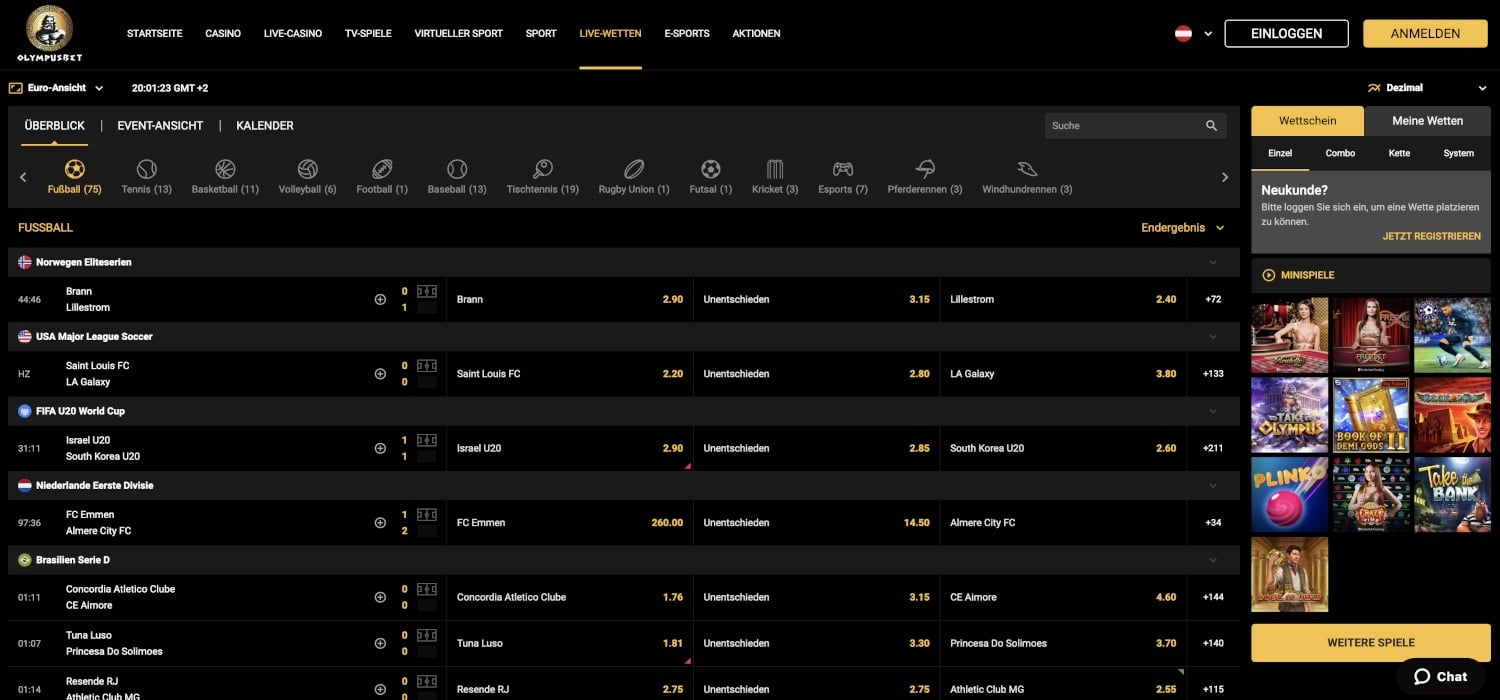
Task: Open the Take the Bank game thumbnail
Action: coord(1452,494)
